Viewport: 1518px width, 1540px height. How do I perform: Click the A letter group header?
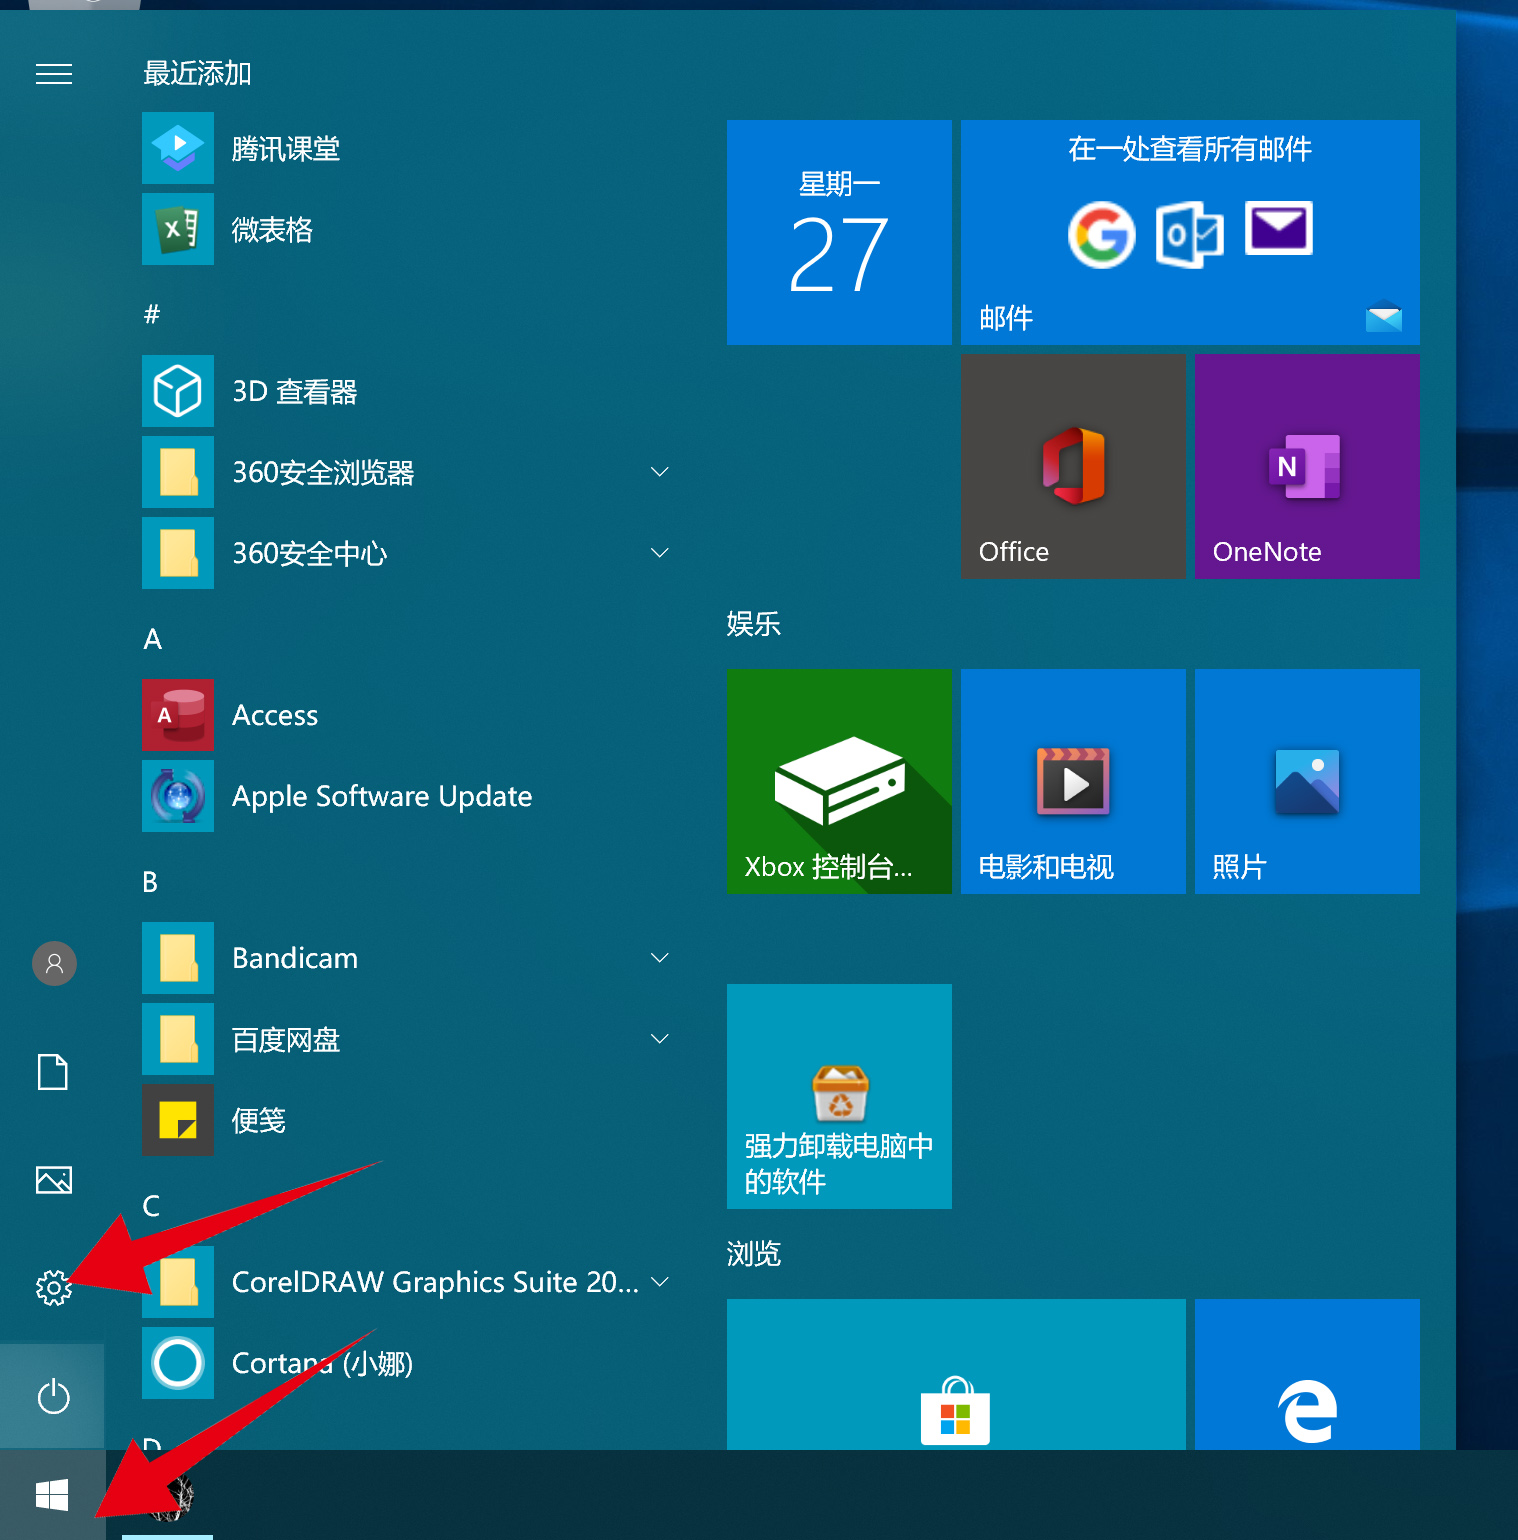coord(152,639)
